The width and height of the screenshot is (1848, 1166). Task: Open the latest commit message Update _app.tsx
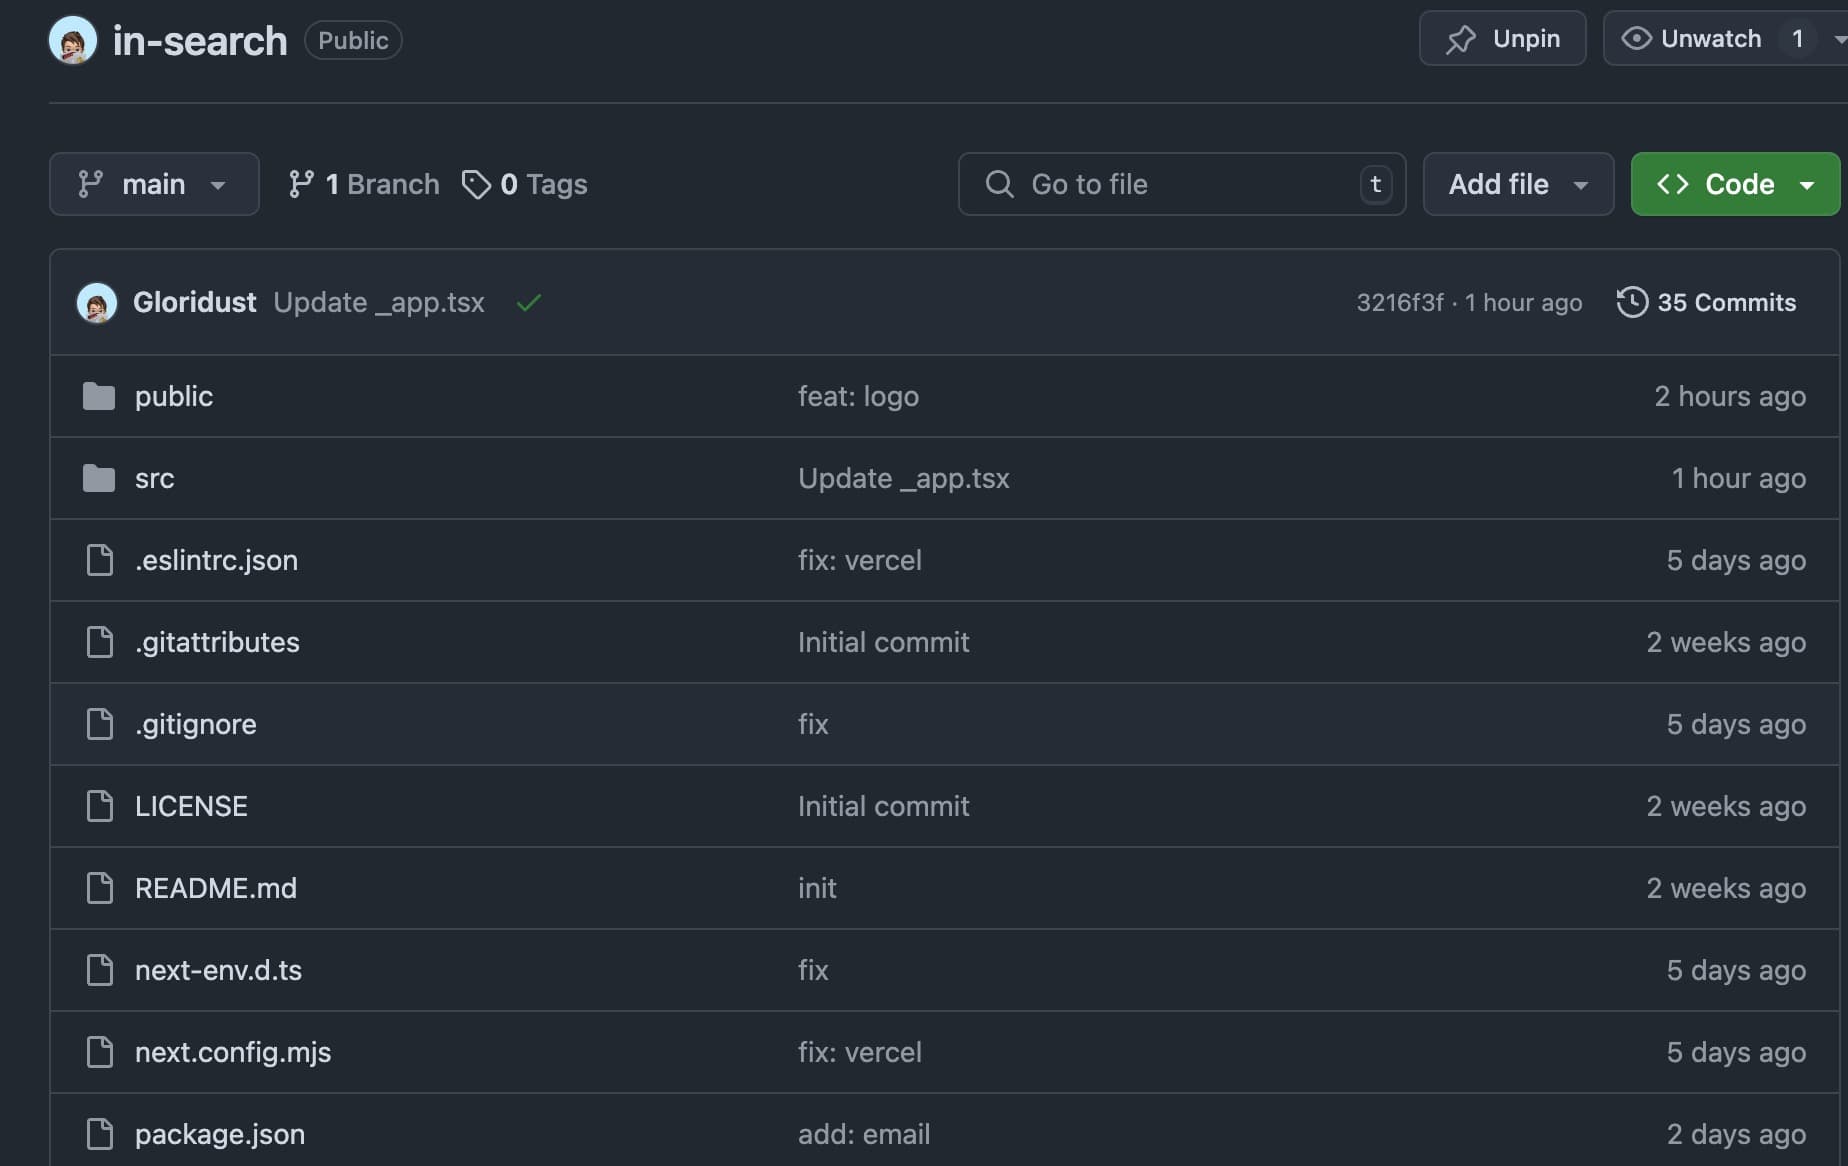(379, 302)
